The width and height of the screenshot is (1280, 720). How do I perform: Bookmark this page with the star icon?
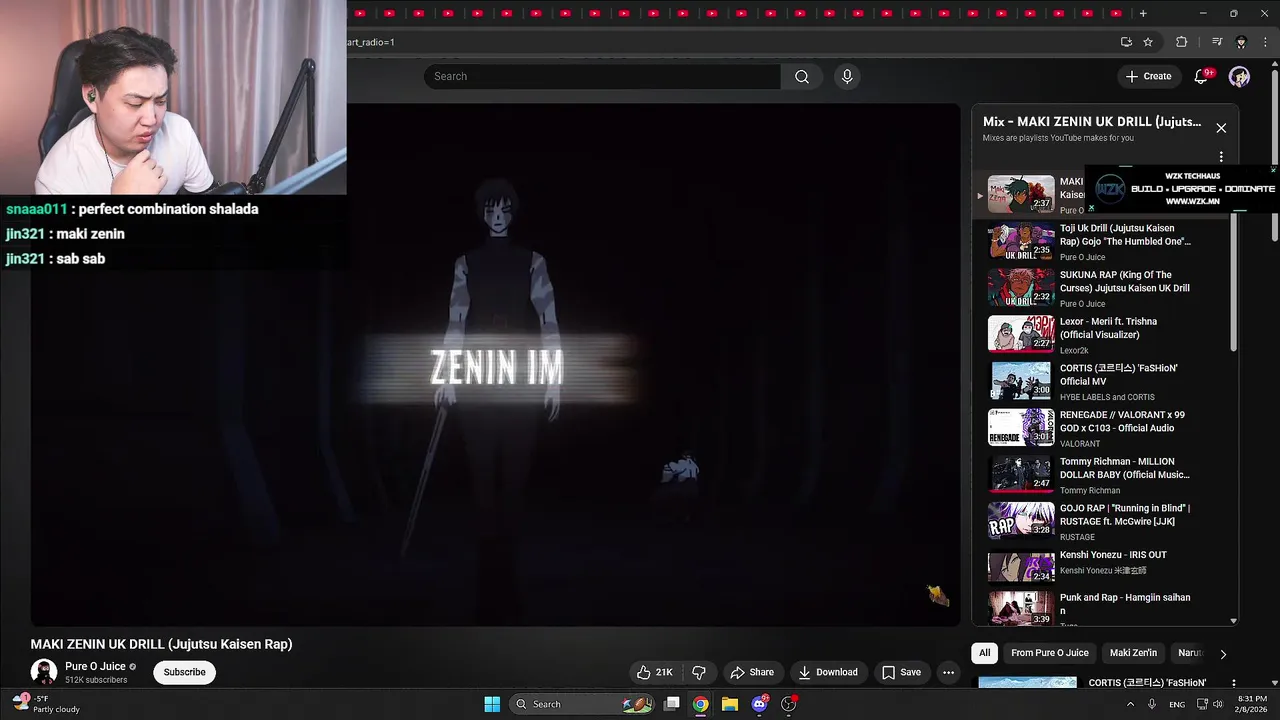point(1148,42)
